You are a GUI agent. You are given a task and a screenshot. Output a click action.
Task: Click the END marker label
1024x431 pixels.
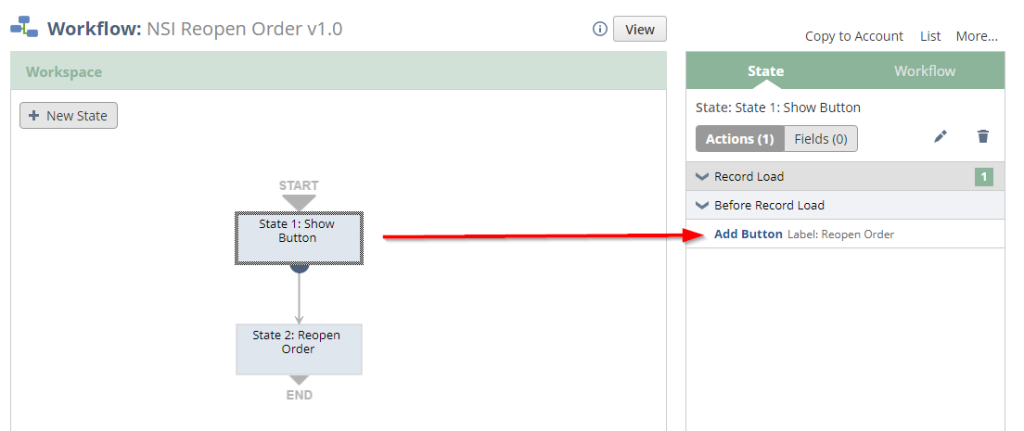pyautogui.click(x=299, y=395)
